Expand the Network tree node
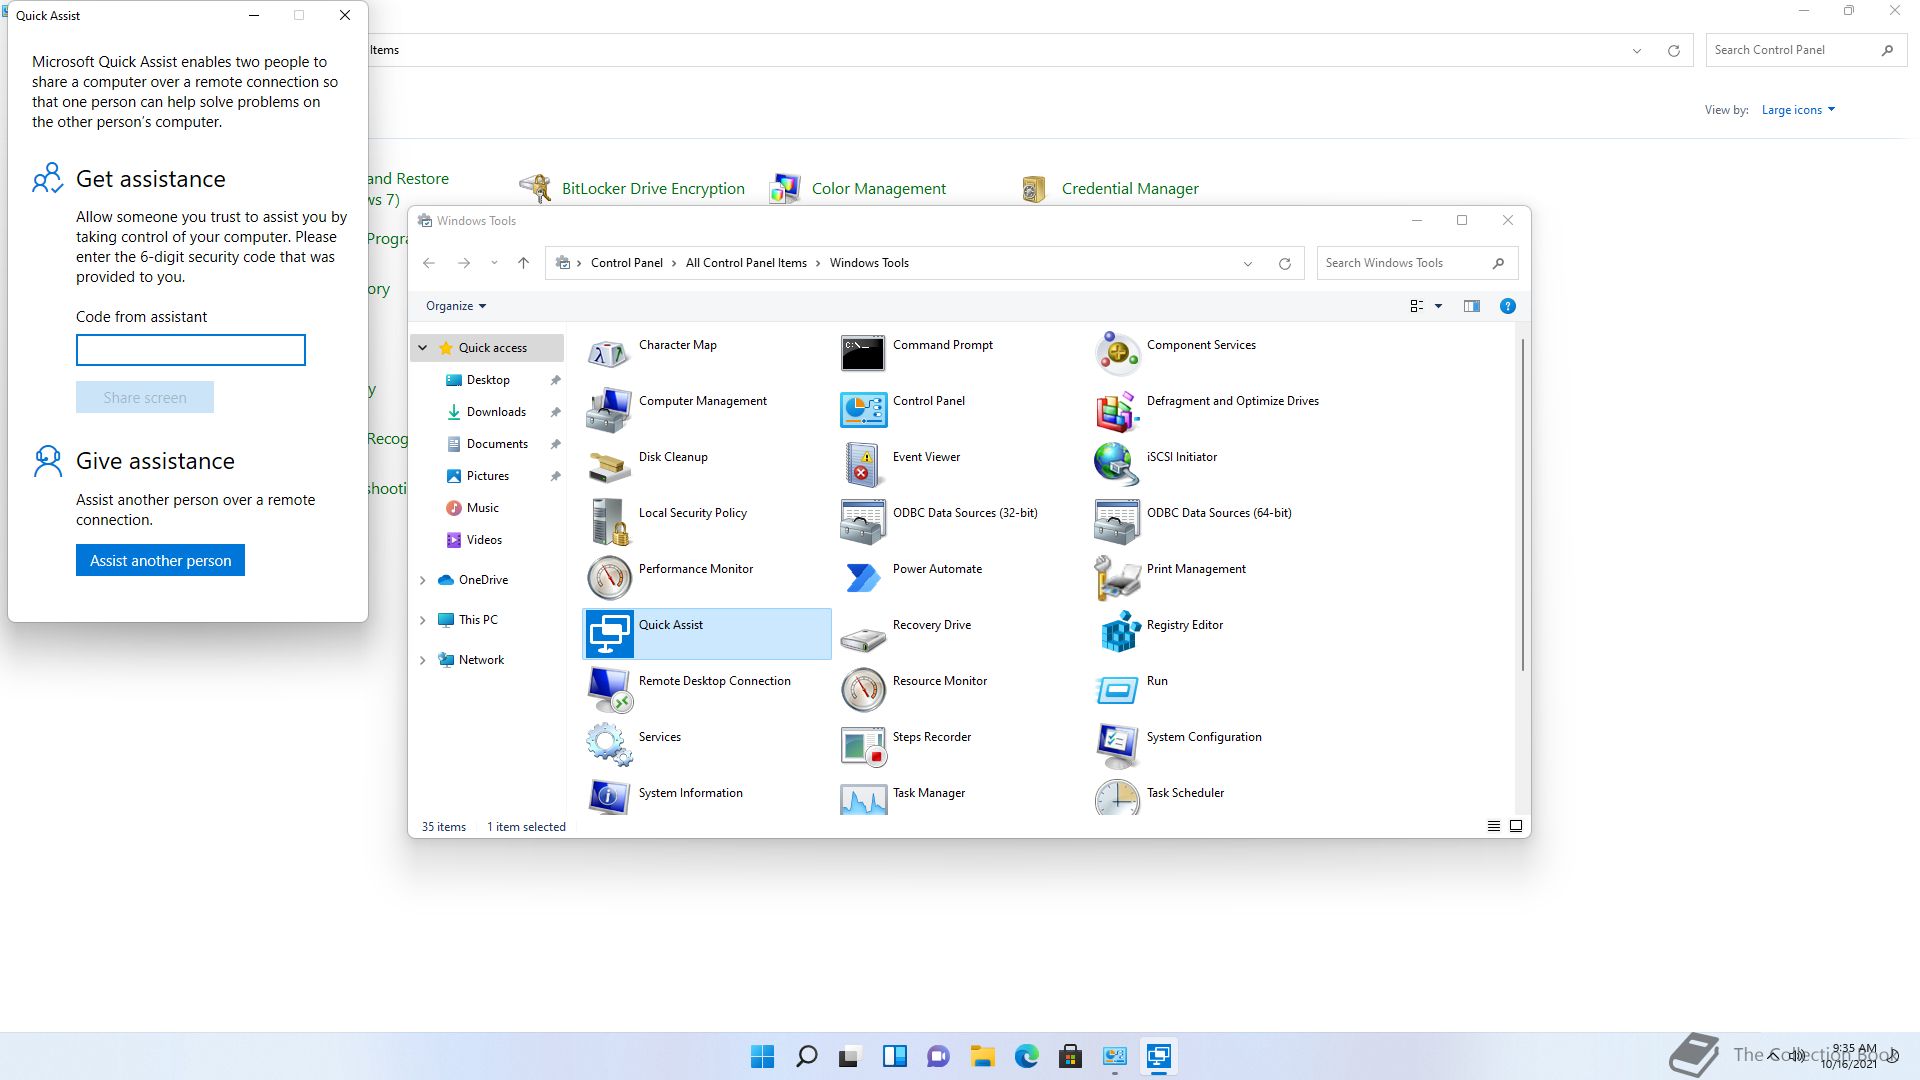The height and width of the screenshot is (1080, 1920). [x=423, y=660]
